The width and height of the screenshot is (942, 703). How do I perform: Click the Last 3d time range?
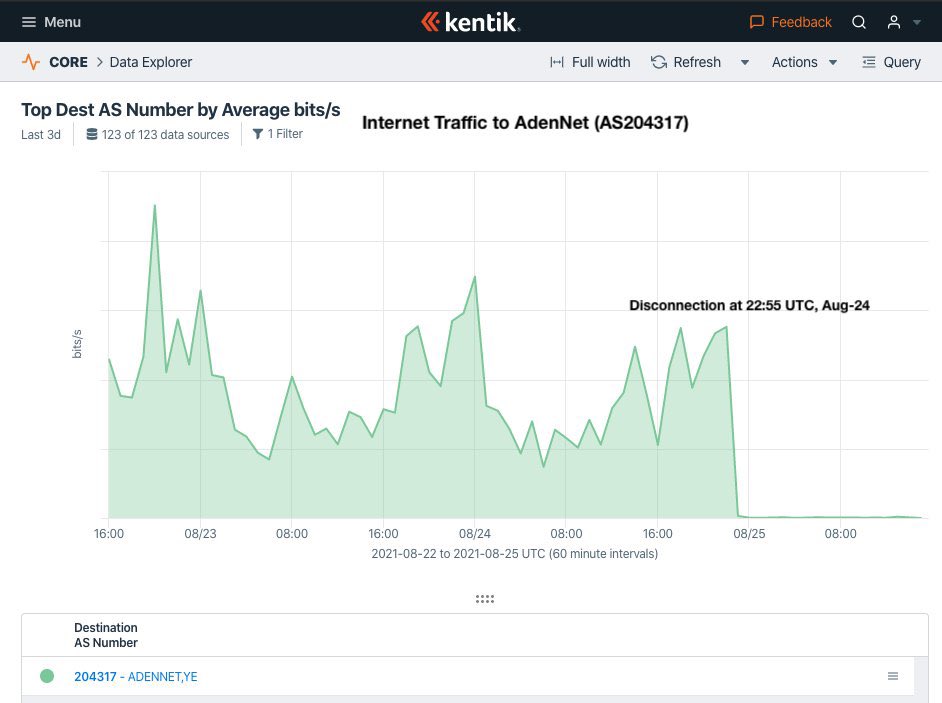click(41, 135)
